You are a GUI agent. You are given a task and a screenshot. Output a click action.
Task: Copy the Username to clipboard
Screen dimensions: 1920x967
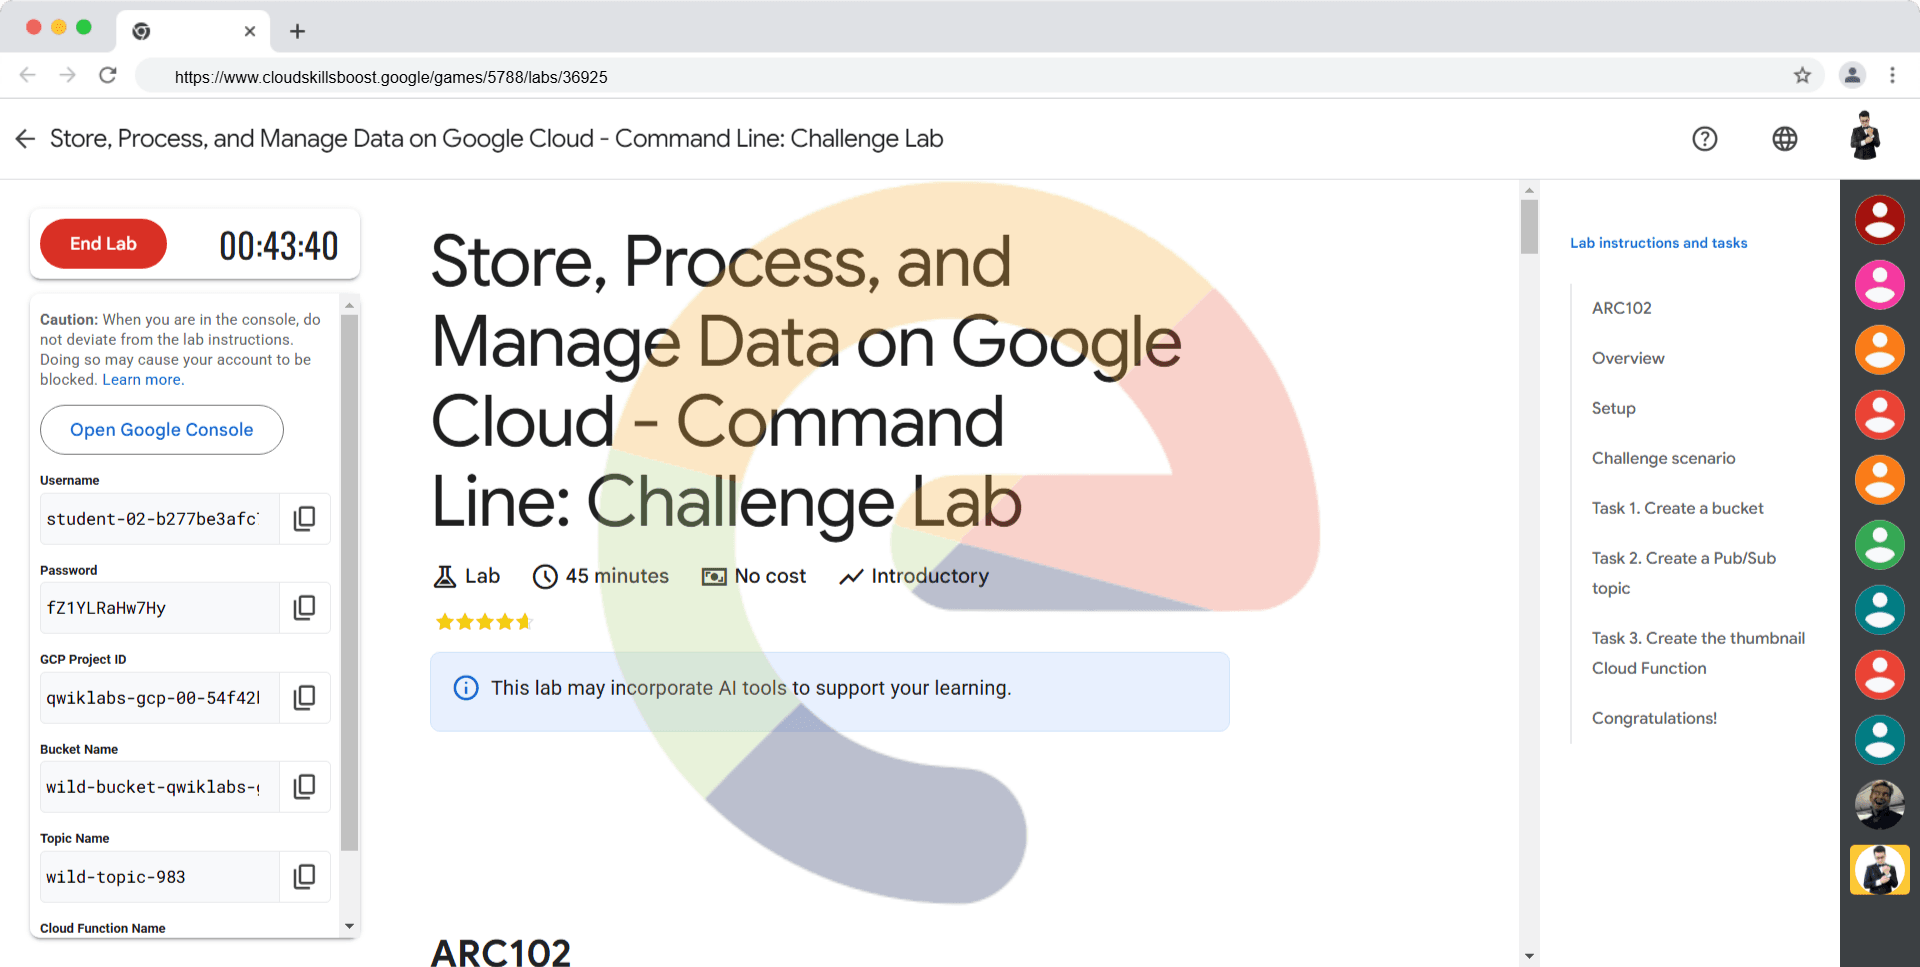(304, 518)
